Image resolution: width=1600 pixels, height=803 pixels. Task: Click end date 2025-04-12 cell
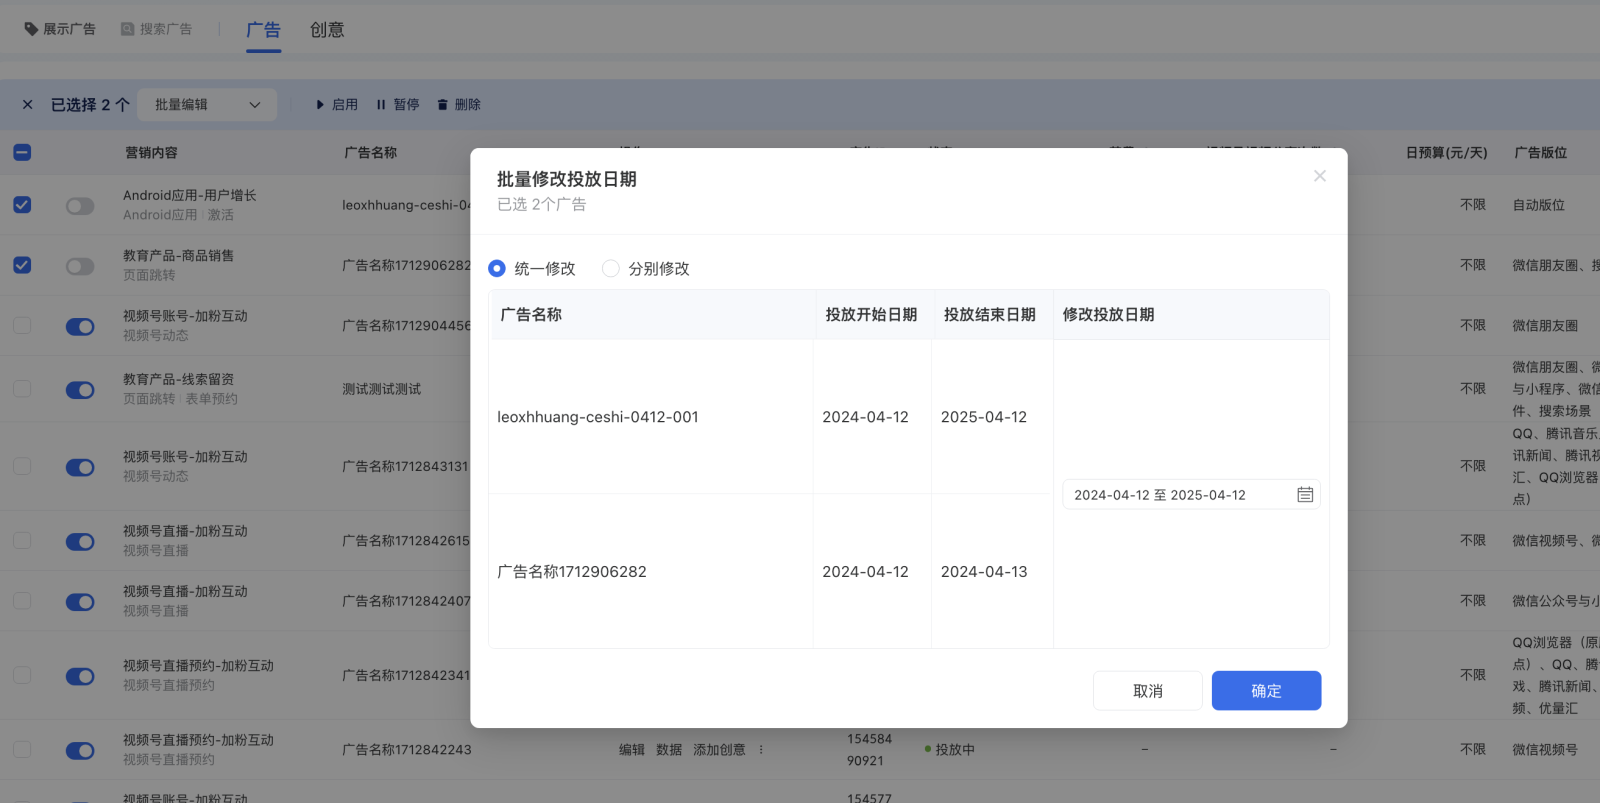tap(984, 417)
